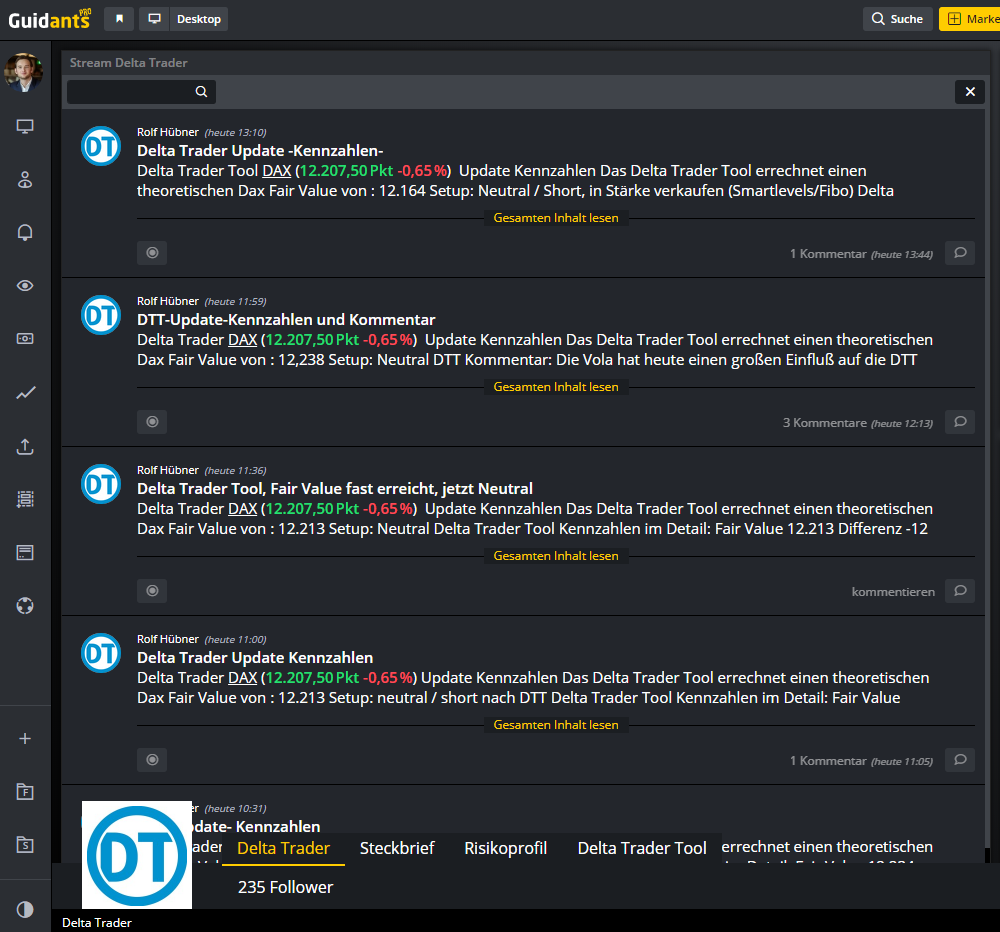Open the watchlist eye icon in sidebar
1000x932 pixels.
(x=25, y=285)
